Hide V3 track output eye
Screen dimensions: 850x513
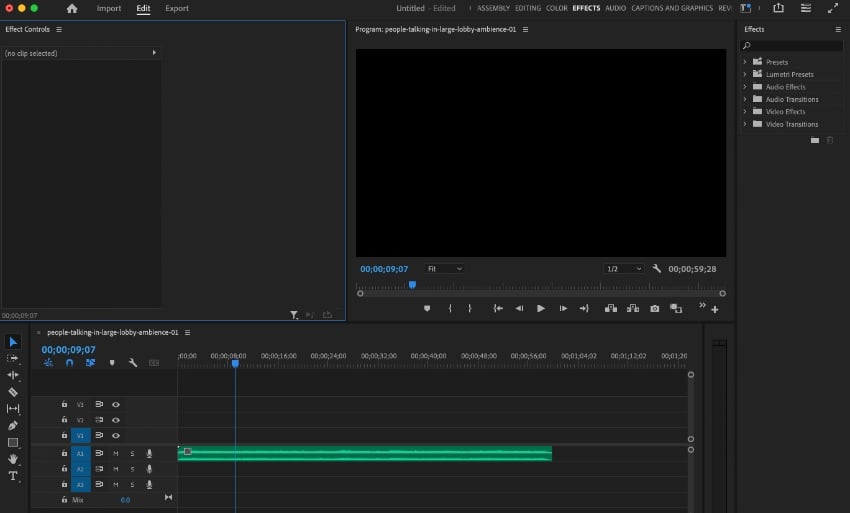116,405
